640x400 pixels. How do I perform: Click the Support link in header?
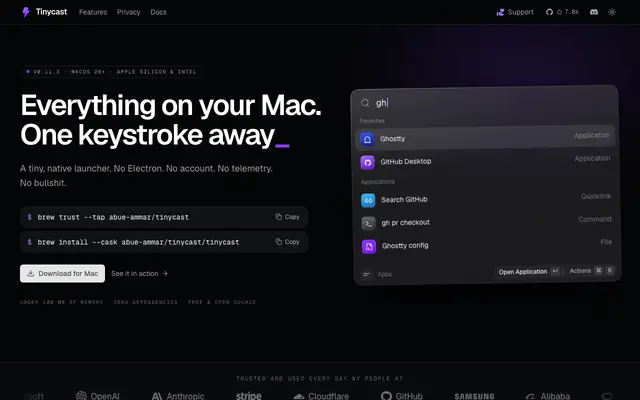(515, 12)
